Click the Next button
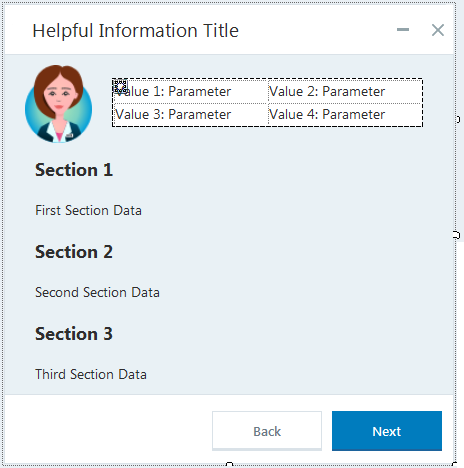The image size is (464, 468). pyautogui.click(x=387, y=431)
